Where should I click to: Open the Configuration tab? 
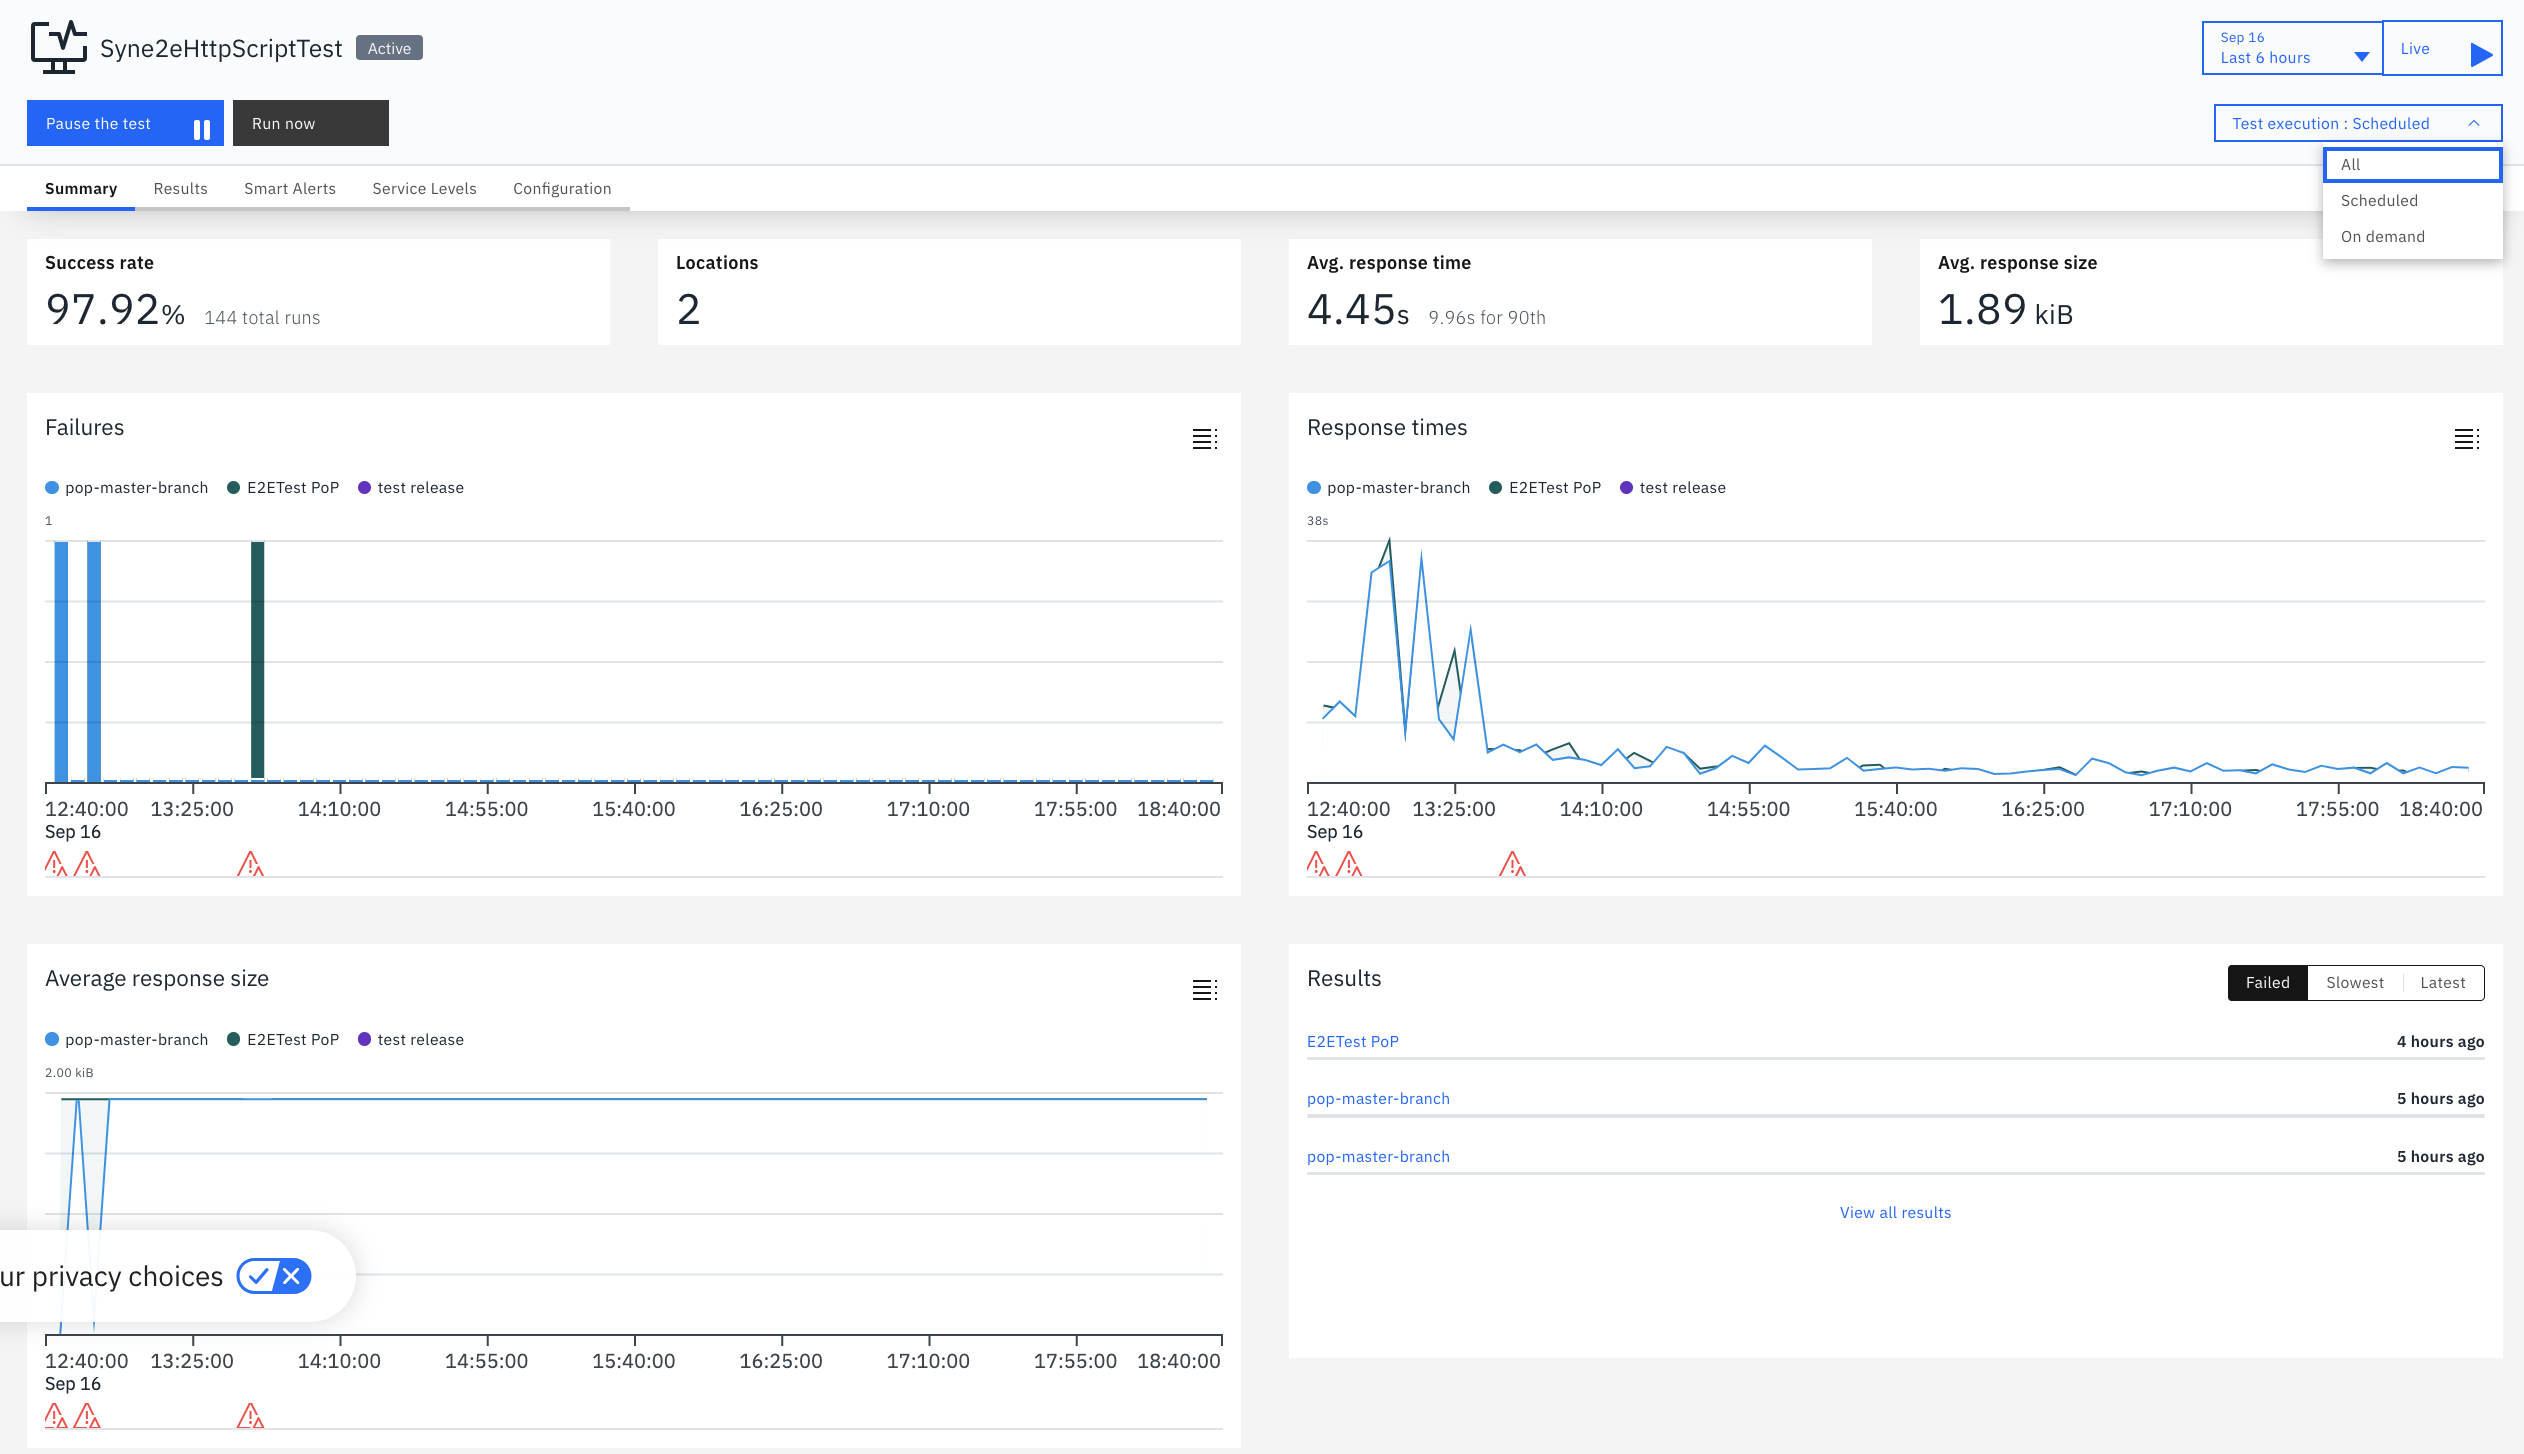(562, 189)
